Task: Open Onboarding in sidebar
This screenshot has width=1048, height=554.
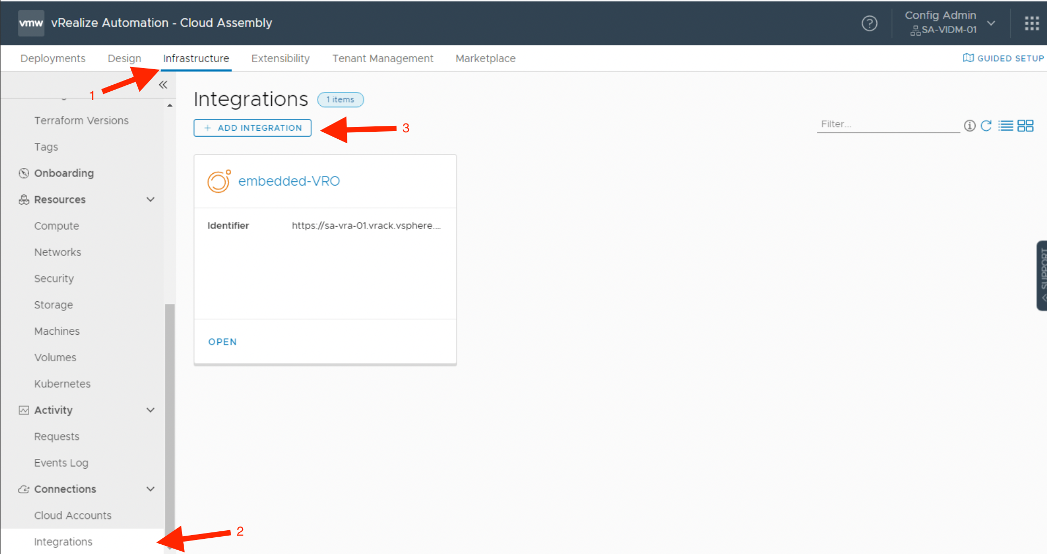Action: tap(64, 173)
